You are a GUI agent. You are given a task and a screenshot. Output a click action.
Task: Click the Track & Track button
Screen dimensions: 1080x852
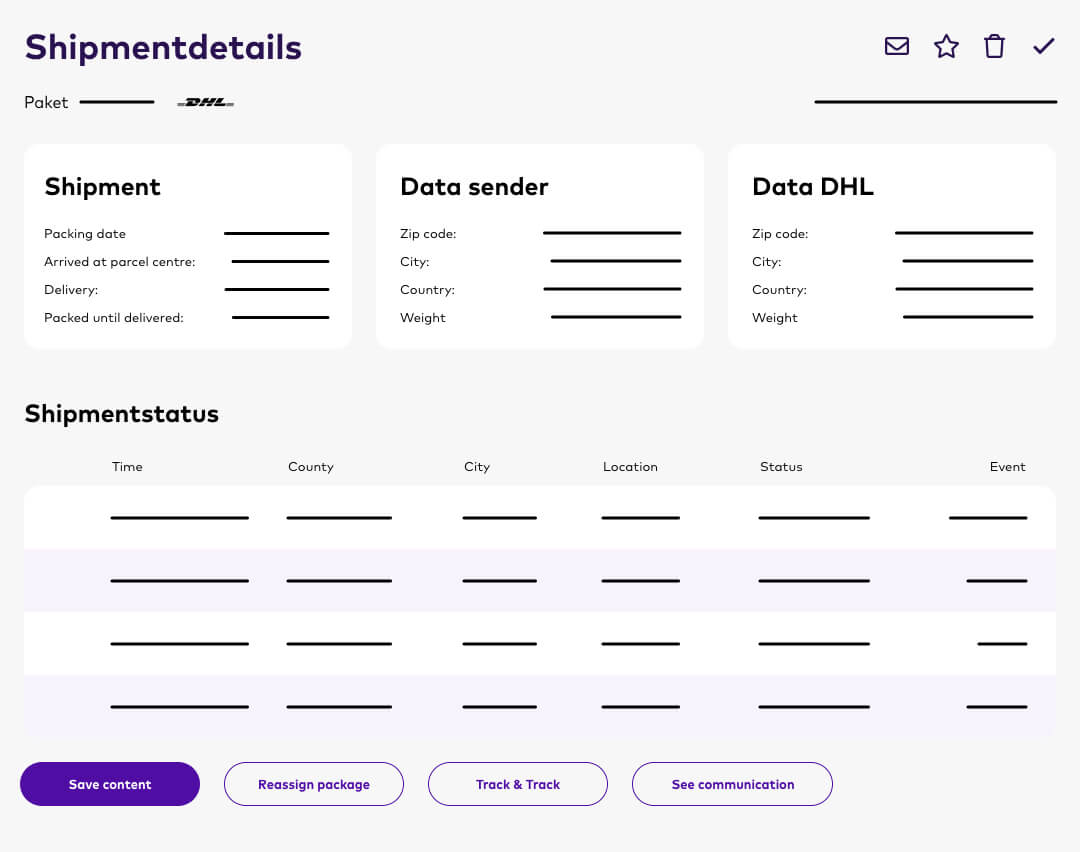(518, 784)
